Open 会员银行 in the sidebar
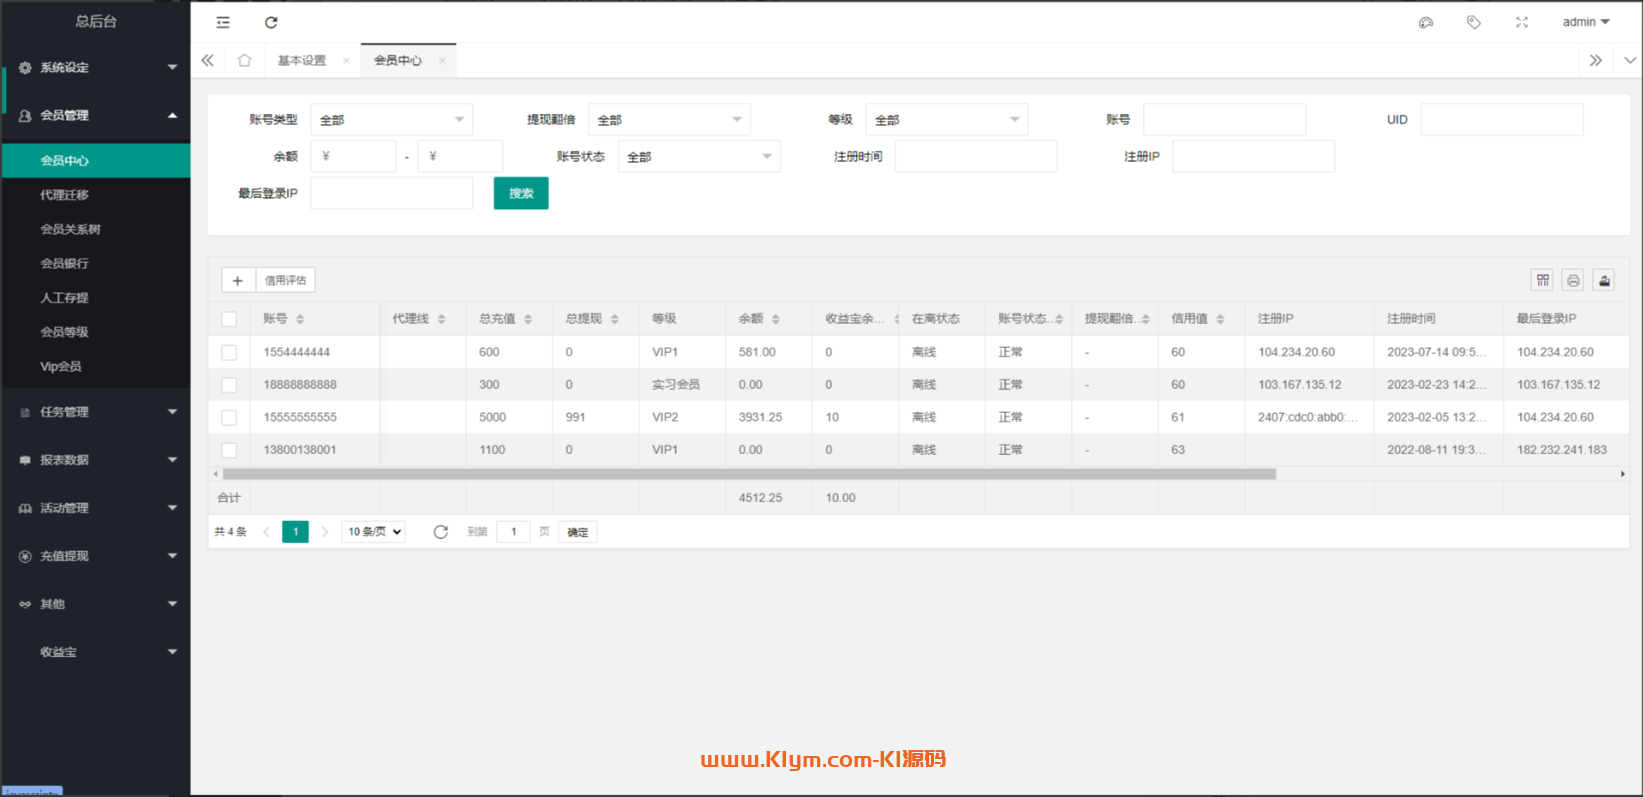The image size is (1643, 797). click(x=65, y=263)
